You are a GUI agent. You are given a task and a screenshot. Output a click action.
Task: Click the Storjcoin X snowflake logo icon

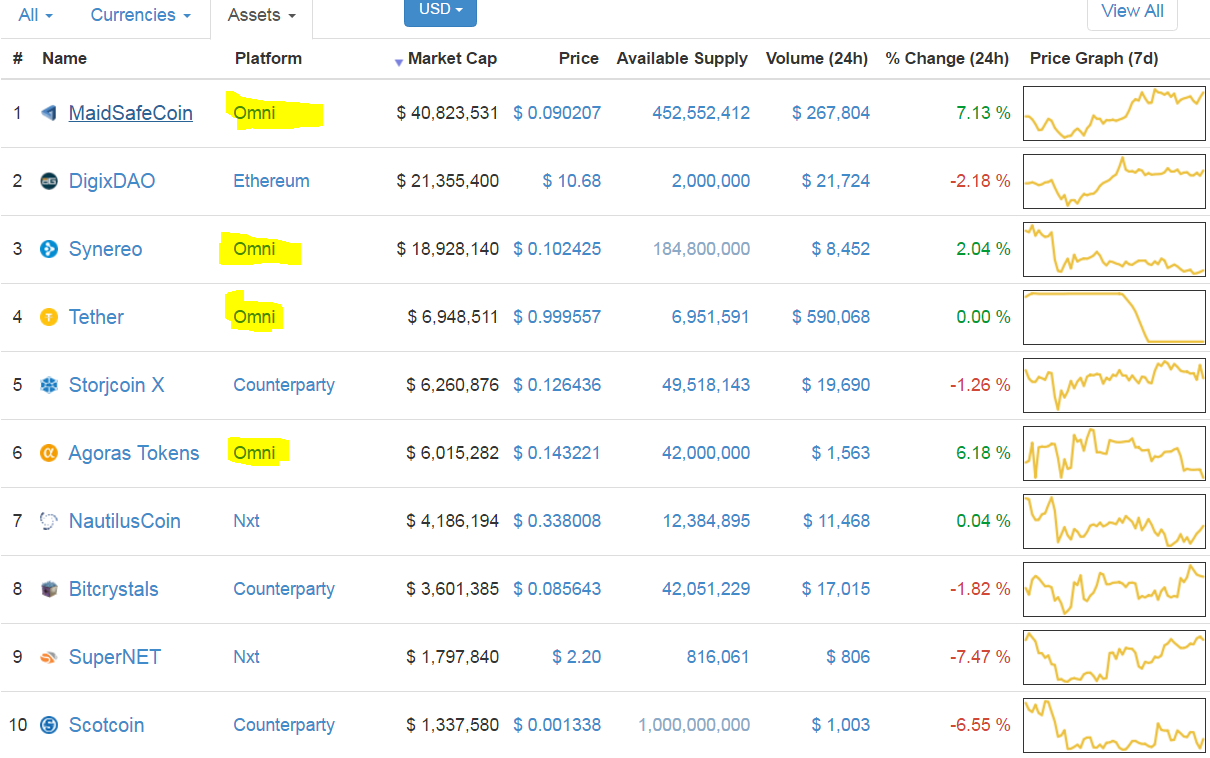coord(49,385)
